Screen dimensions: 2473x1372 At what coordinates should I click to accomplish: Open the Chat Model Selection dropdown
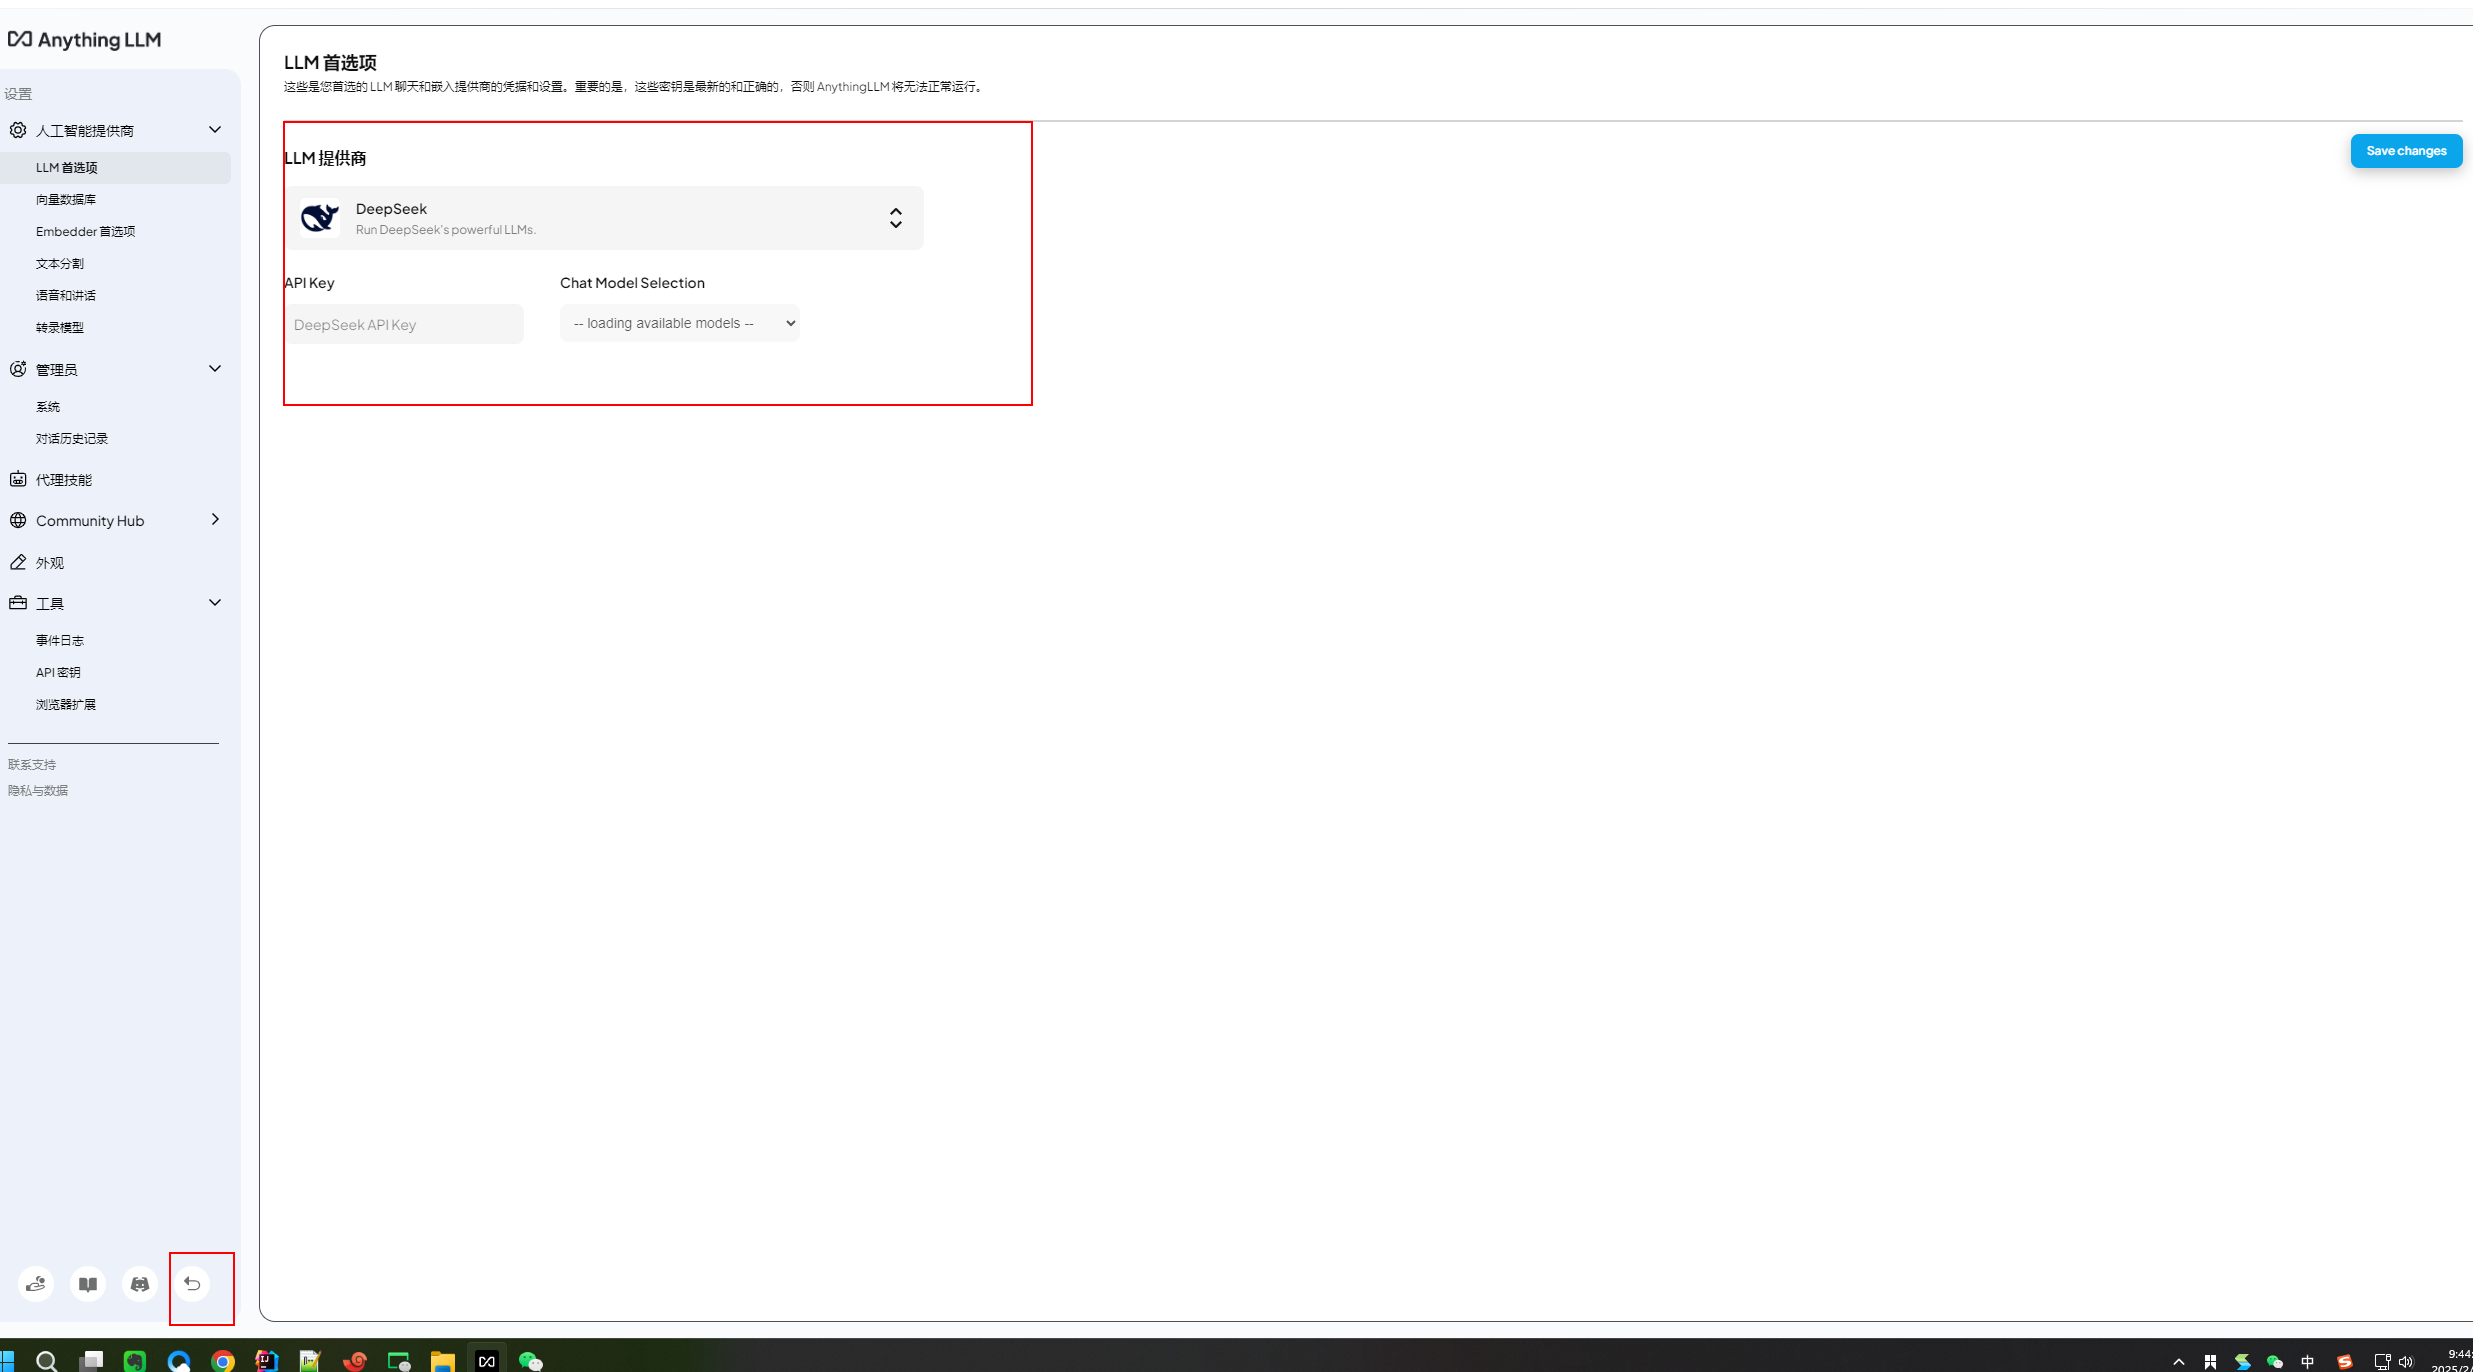click(679, 323)
